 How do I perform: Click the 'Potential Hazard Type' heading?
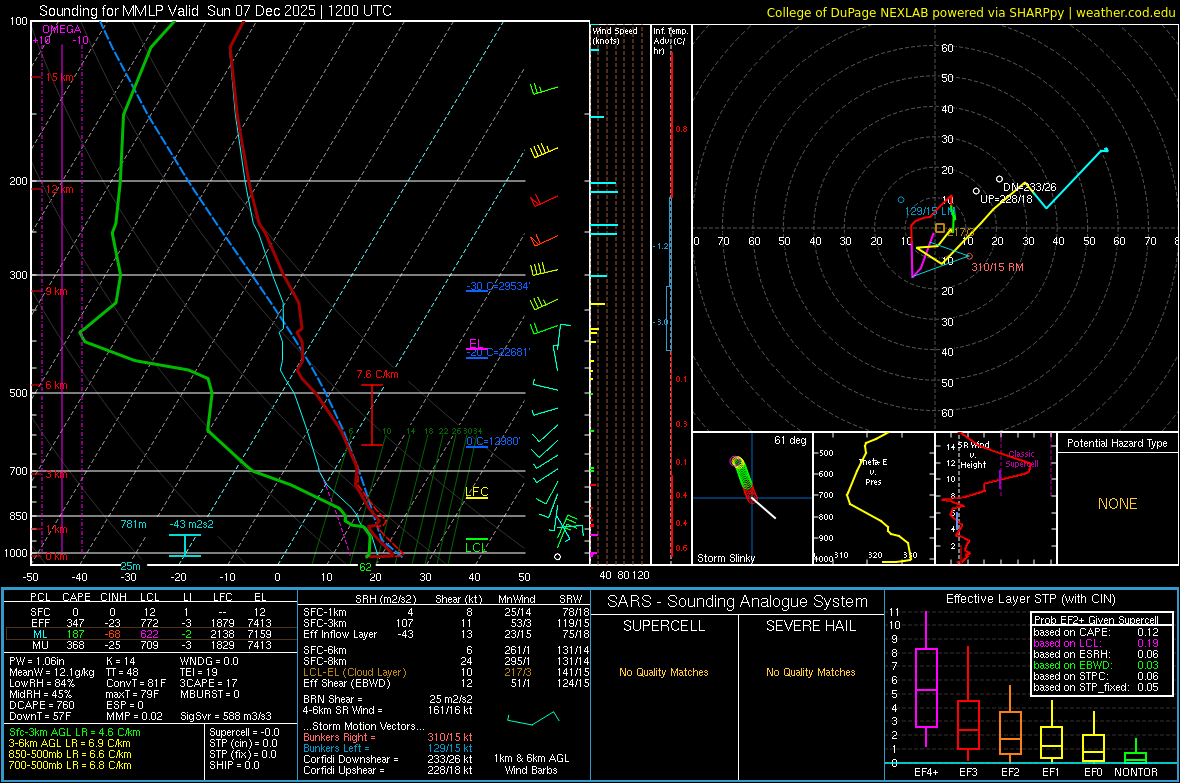pos(1117,443)
